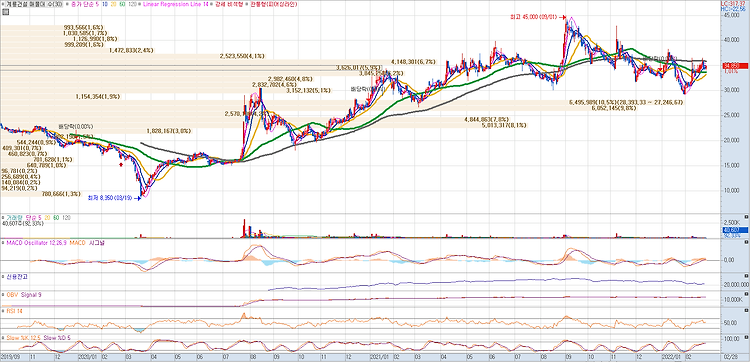This screenshot has width=750, height=362.
Task: Click the 2,523,550(4.1%) volume profile value
Action: tap(242, 56)
